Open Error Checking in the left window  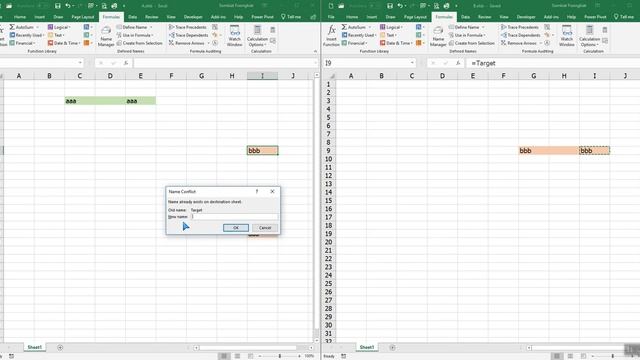click(x=216, y=35)
